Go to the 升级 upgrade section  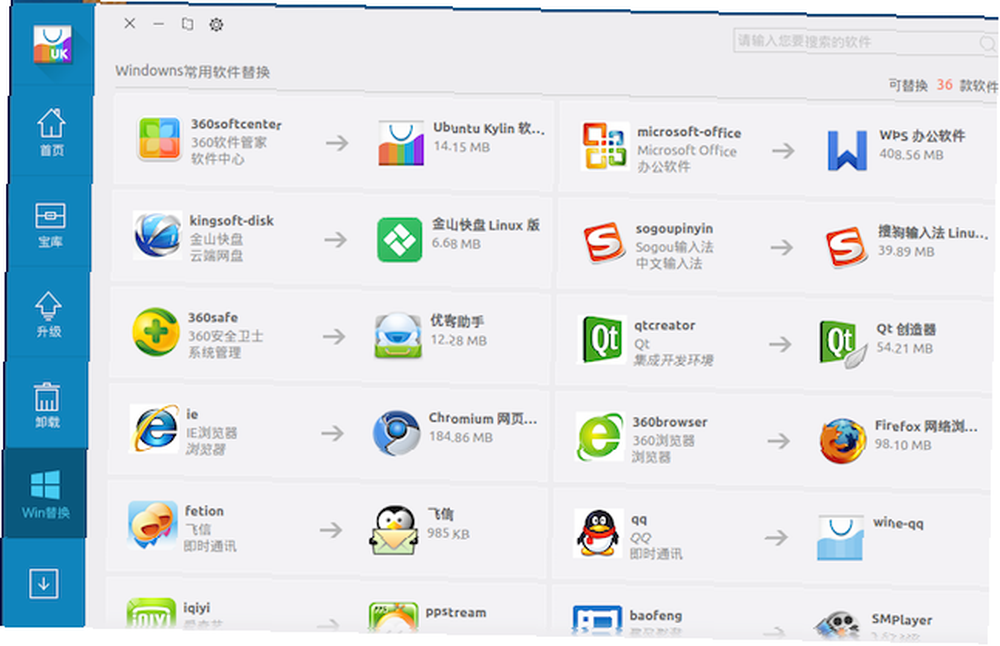point(48,314)
